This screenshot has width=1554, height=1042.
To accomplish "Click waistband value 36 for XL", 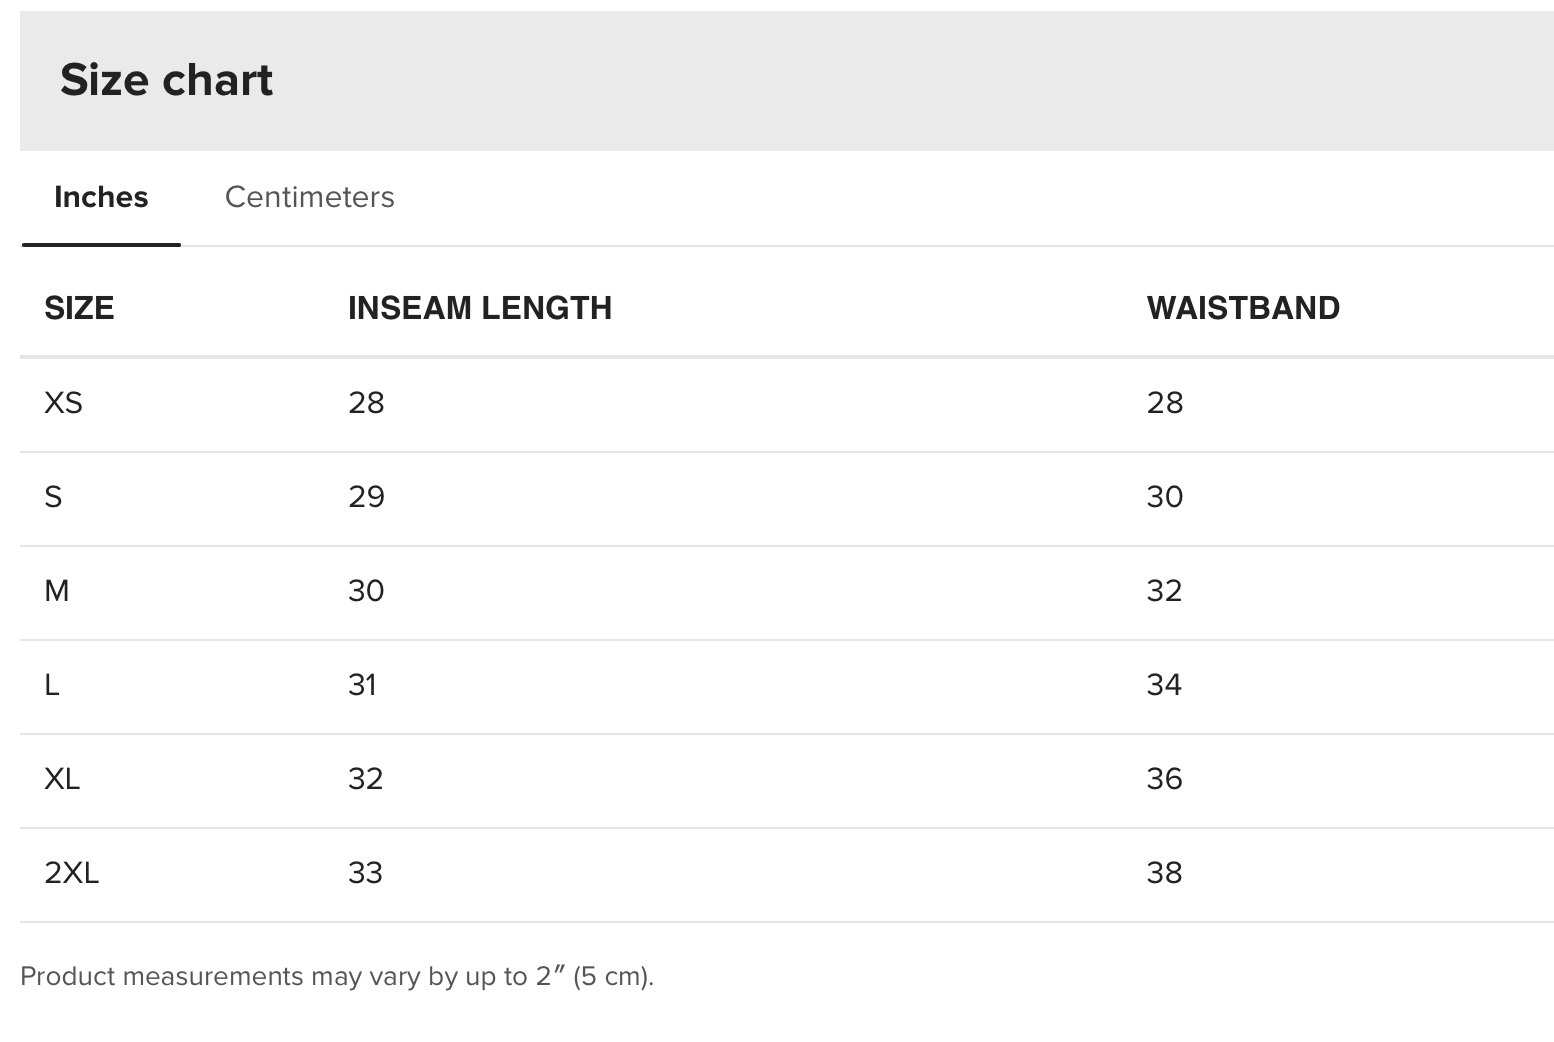I will [x=1165, y=779].
